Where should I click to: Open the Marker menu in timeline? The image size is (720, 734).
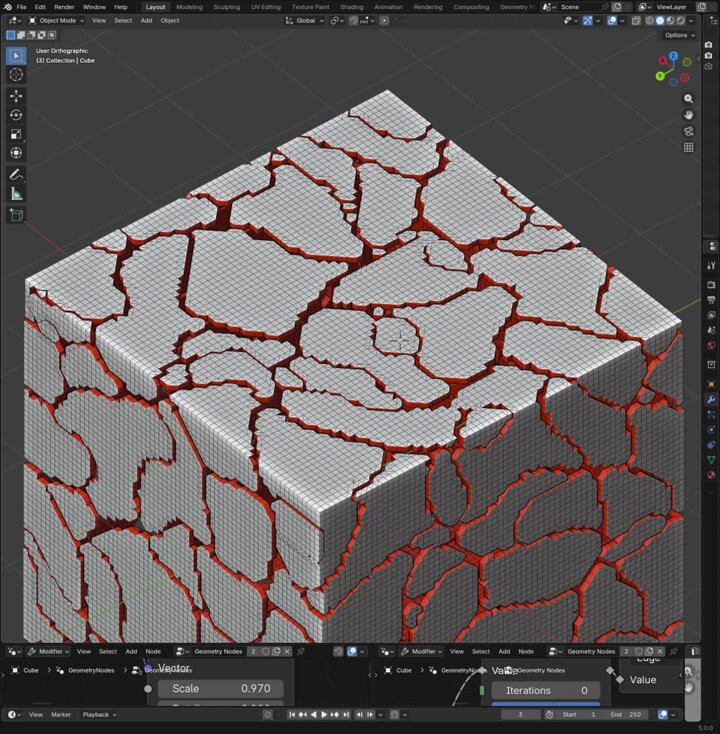[x=61, y=714]
